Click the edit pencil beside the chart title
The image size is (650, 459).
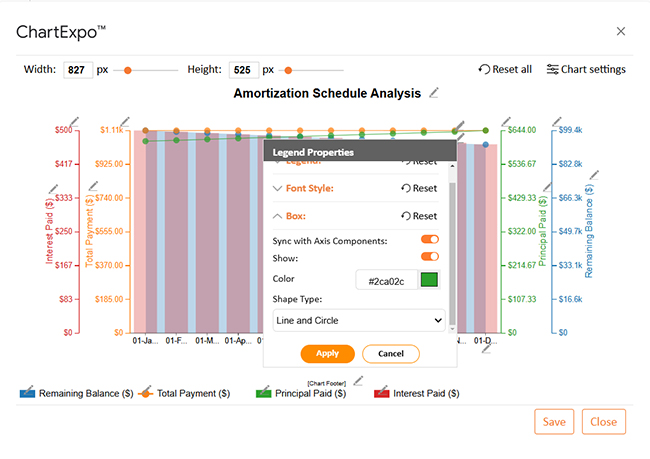pyautogui.click(x=433, y=93)
